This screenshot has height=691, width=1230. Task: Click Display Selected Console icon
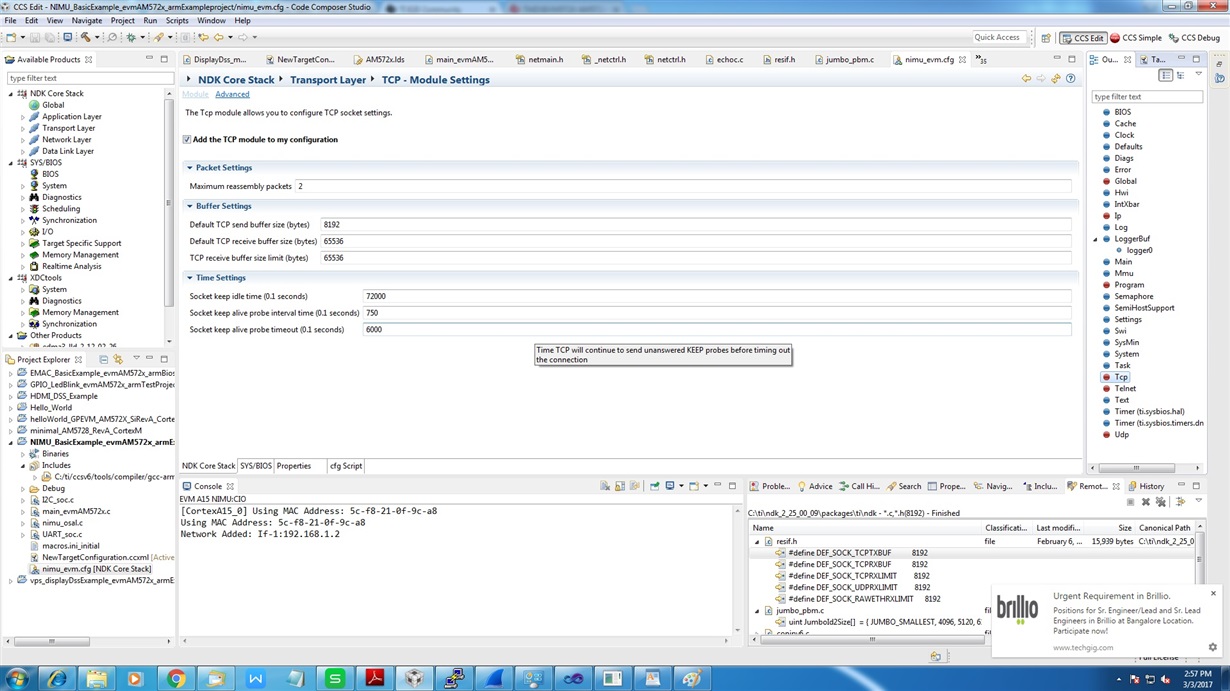tap(672, 486)
